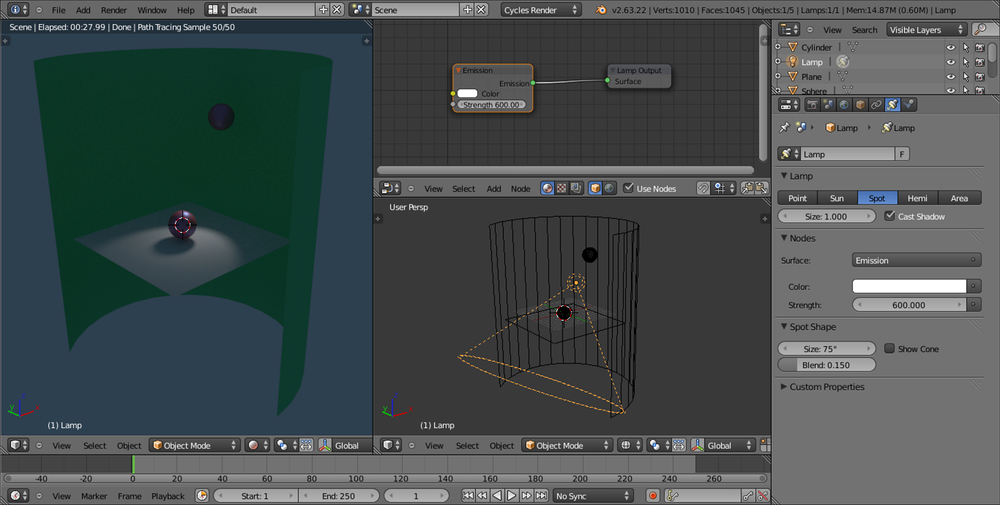Hide the Cylinder object via eye icon

click(x=950, y=47)
